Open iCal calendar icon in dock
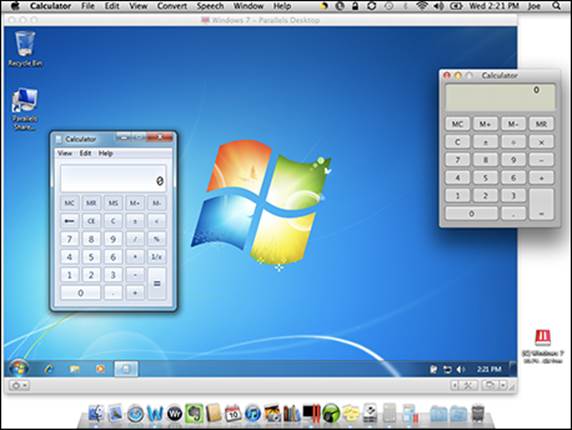Viewport: 572px width, 430px height. (x=233, y=414)
